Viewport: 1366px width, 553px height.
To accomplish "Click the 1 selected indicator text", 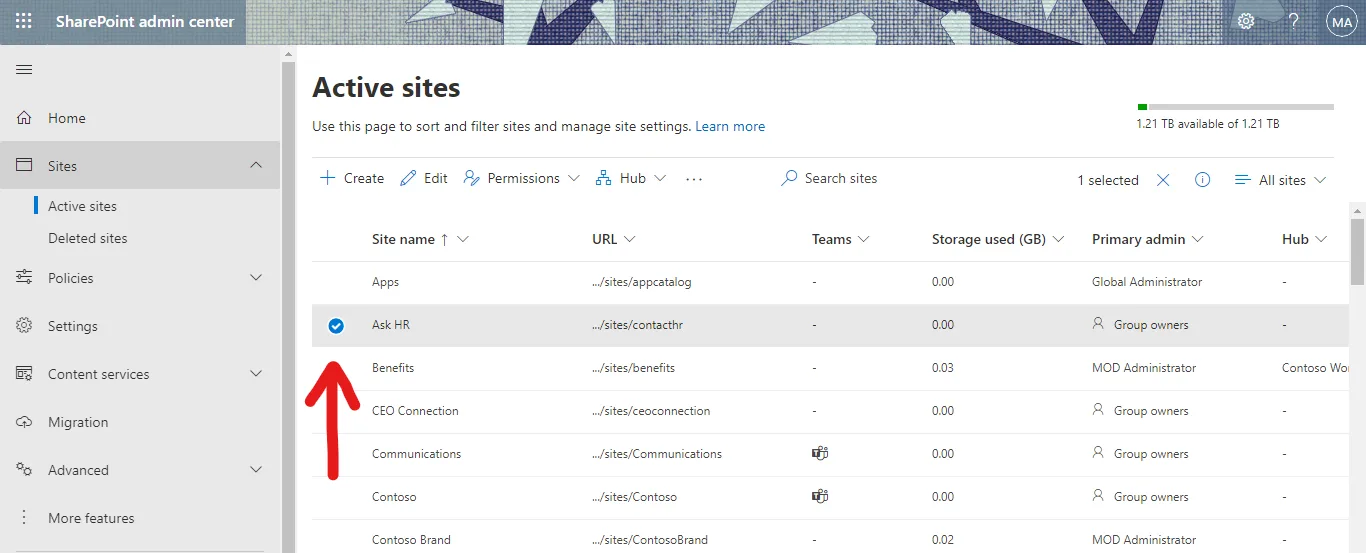I will [x=1108, y=180].
